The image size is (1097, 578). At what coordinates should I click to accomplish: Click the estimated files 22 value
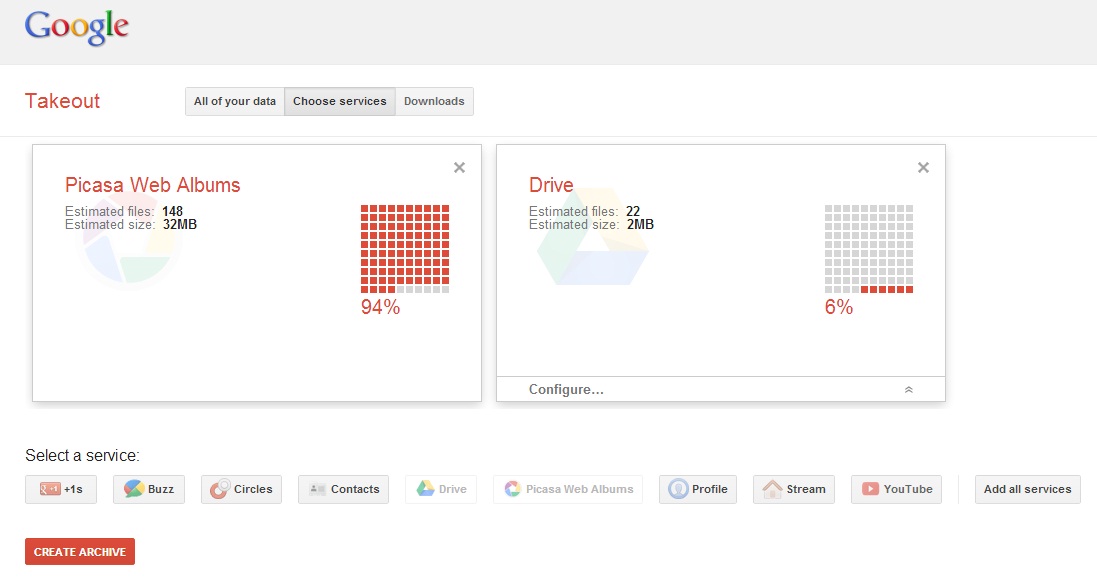click(x=633, y=211)
